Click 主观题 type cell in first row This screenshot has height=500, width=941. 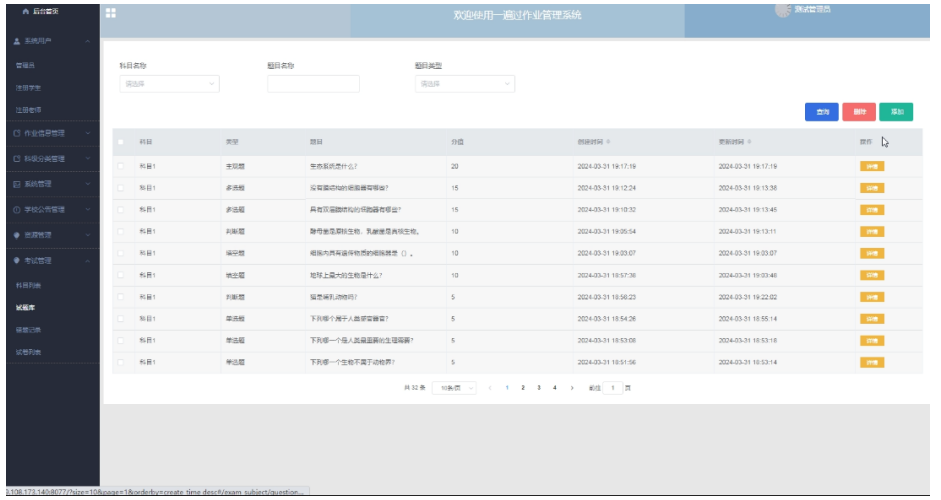[x=235, y=166]
